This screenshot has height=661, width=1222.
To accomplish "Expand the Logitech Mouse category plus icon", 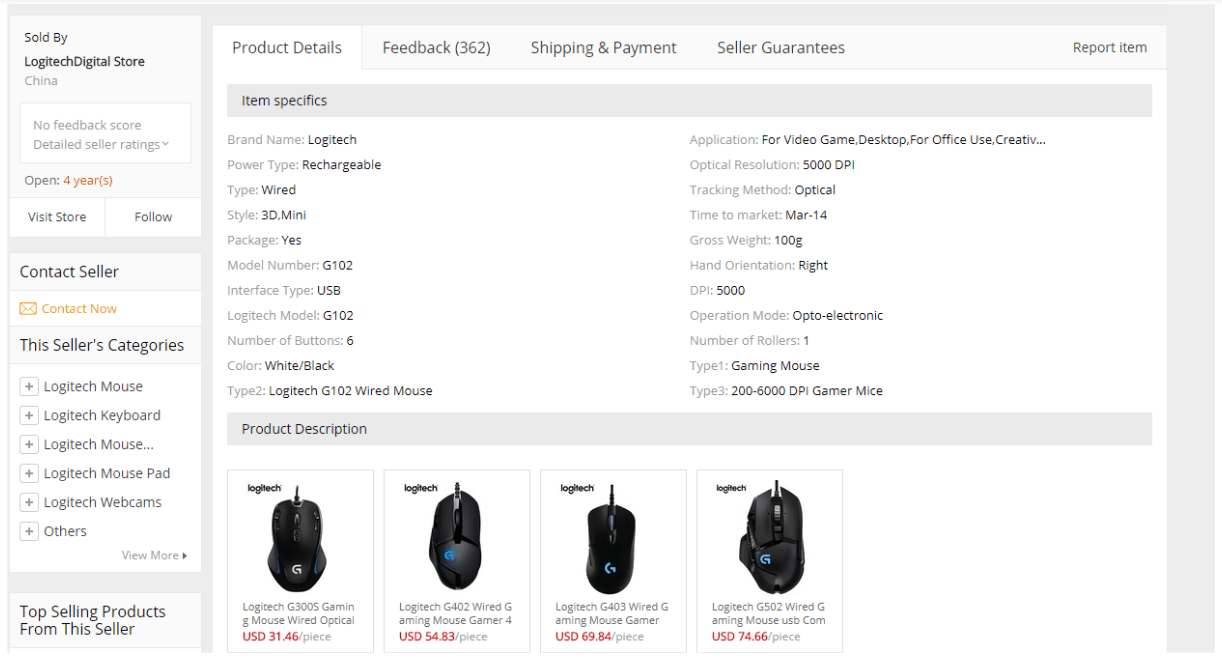I will pyautogui.click(x=29, y=387).
